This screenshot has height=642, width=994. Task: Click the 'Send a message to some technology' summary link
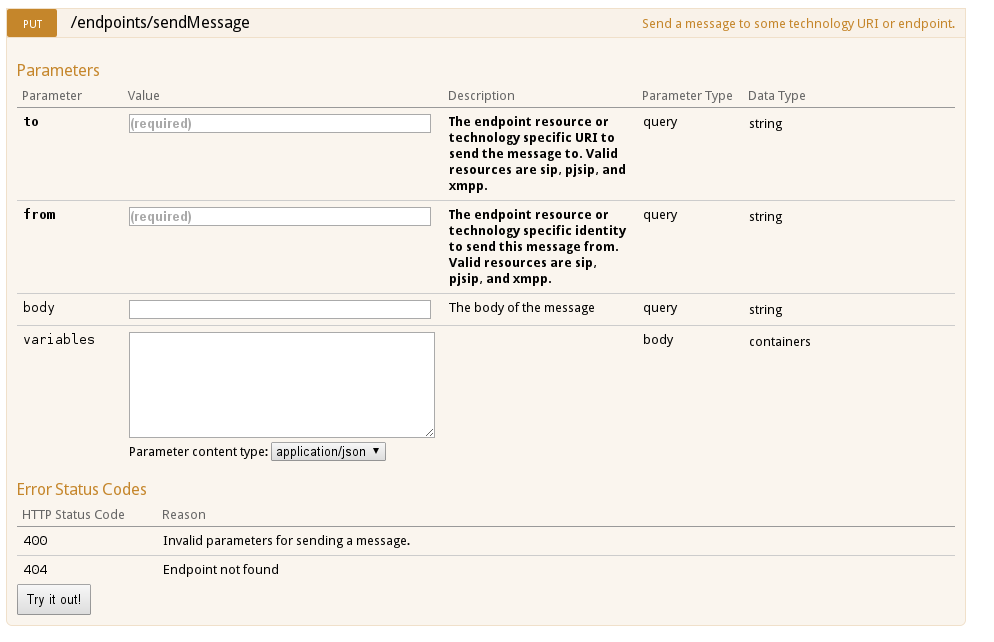(x=797, y=23)
